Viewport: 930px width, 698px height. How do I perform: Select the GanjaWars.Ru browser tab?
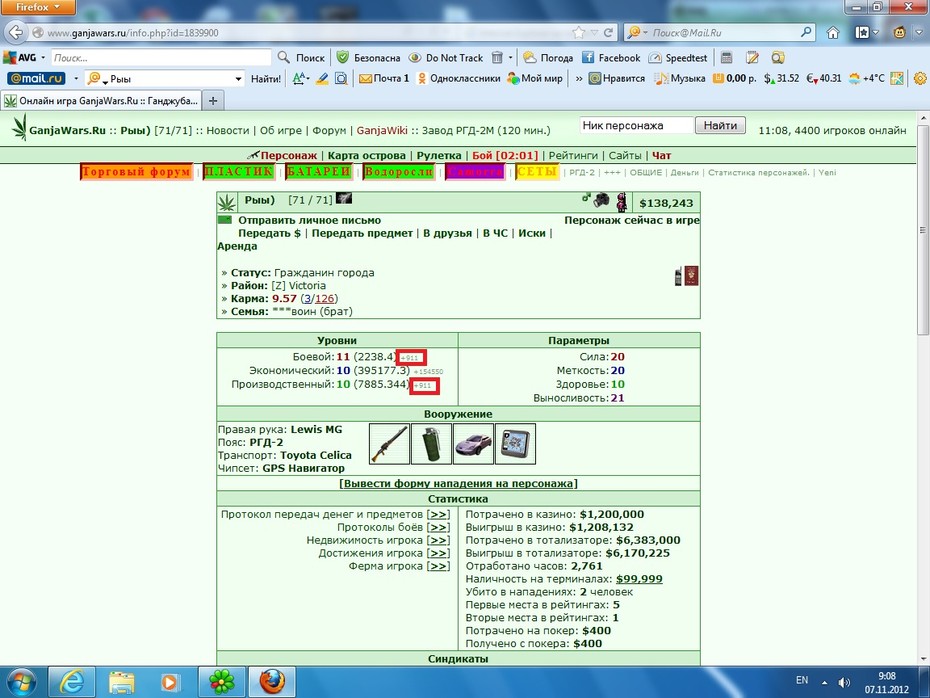point(101,101)
